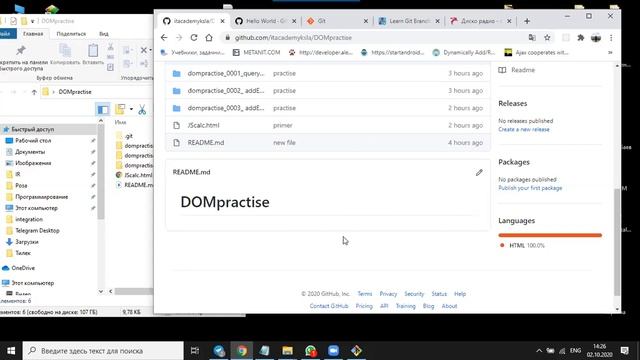Select Главная ribbon tab in Explorer

pyautogui.click(x=33, y=34)
